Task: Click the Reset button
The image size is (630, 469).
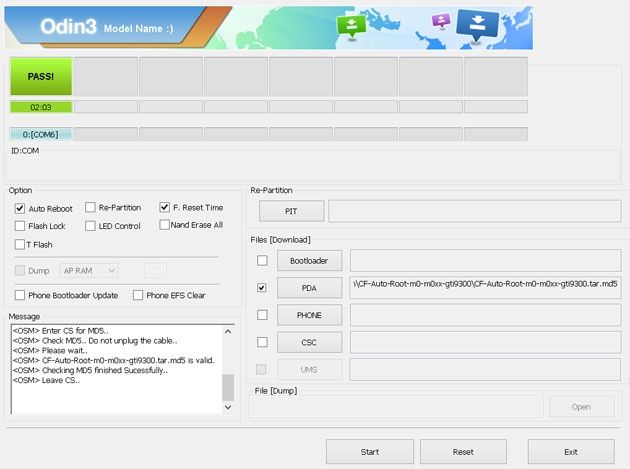Action: (463, 452)
